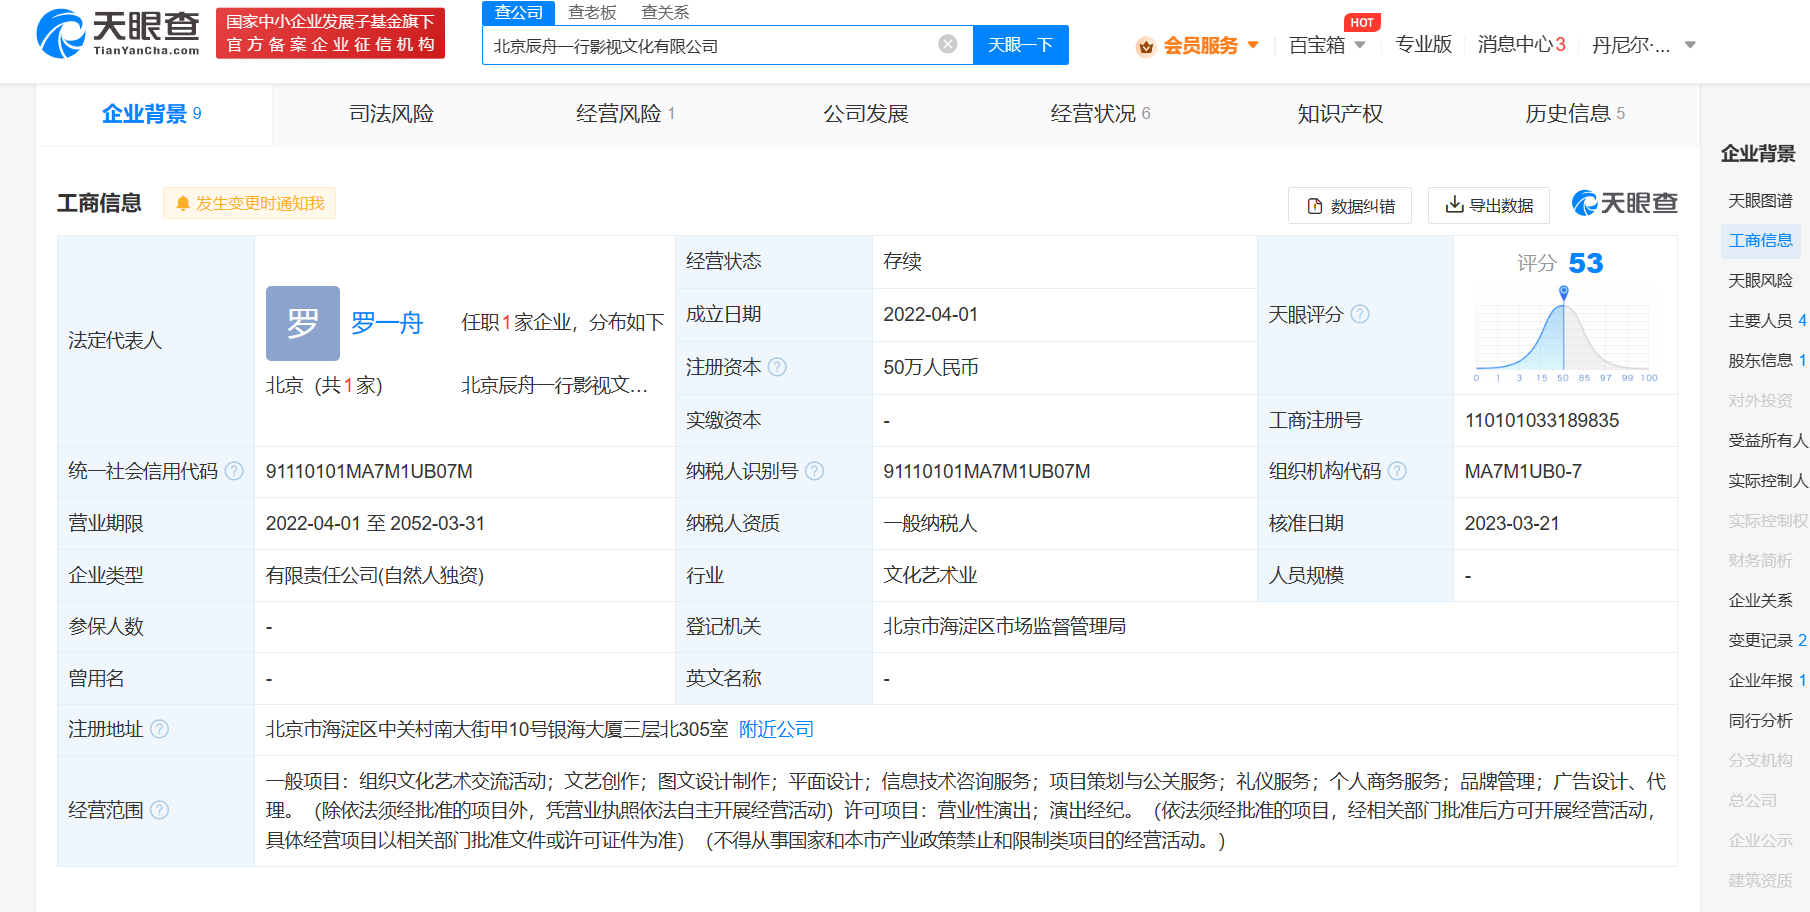Click the help icon beside 统一社会信用代码
Viewport: 1810px width, 912px height.
tap(234, 471)
